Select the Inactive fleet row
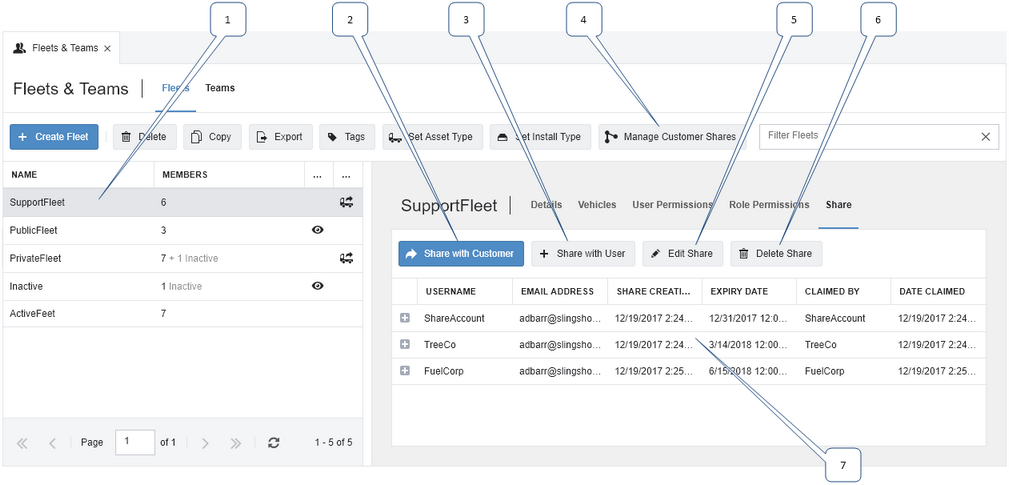Screen dimensions: 1009x485 pyautogui.click(x=183, y=286)
